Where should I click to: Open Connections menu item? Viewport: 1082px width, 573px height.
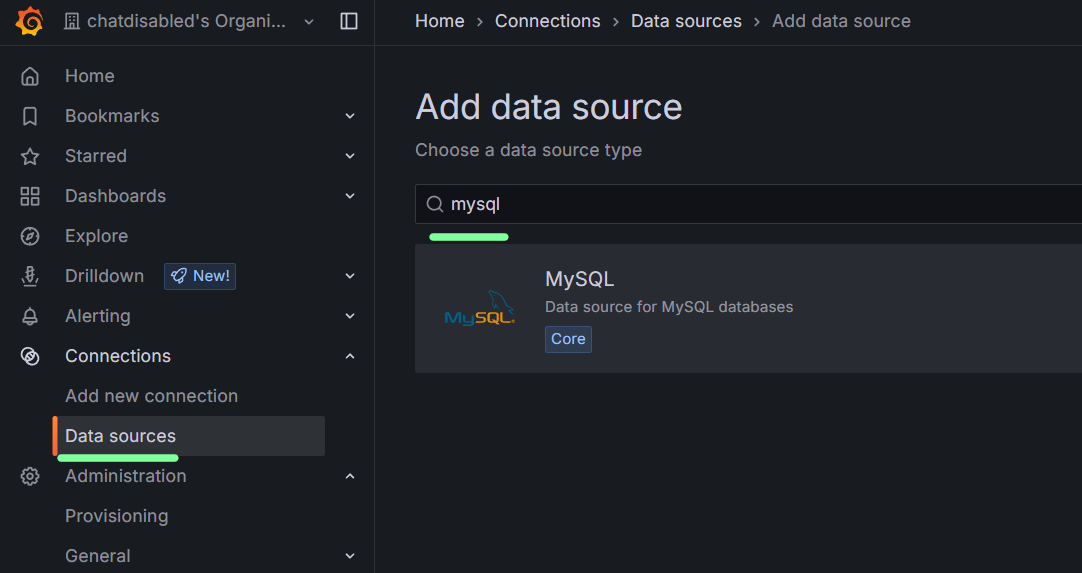coord(118,356)
